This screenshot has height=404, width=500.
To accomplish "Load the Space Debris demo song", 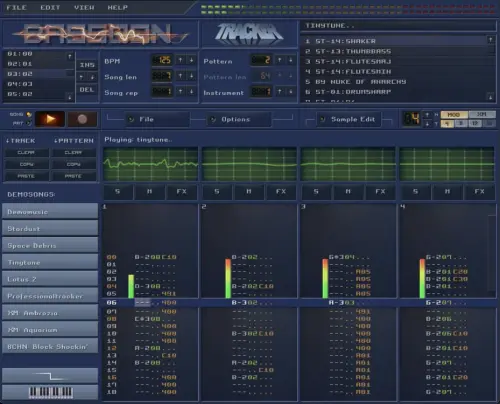I will point(50,245).
